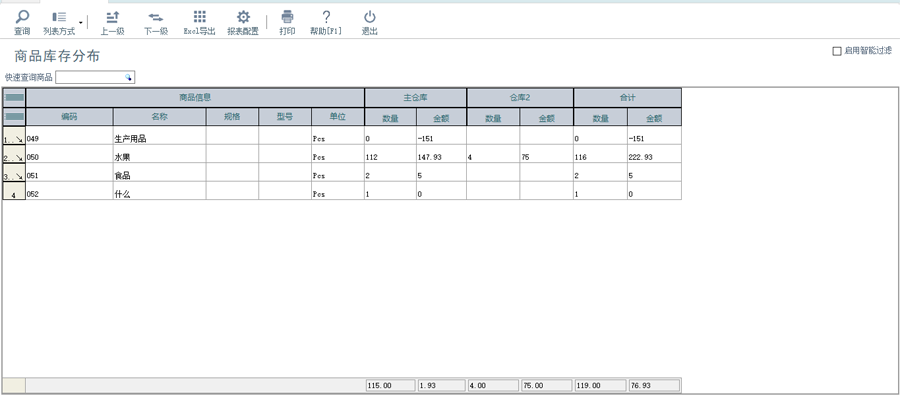
Task: Sort by the 编码 column header
Action: click(69, 117)
